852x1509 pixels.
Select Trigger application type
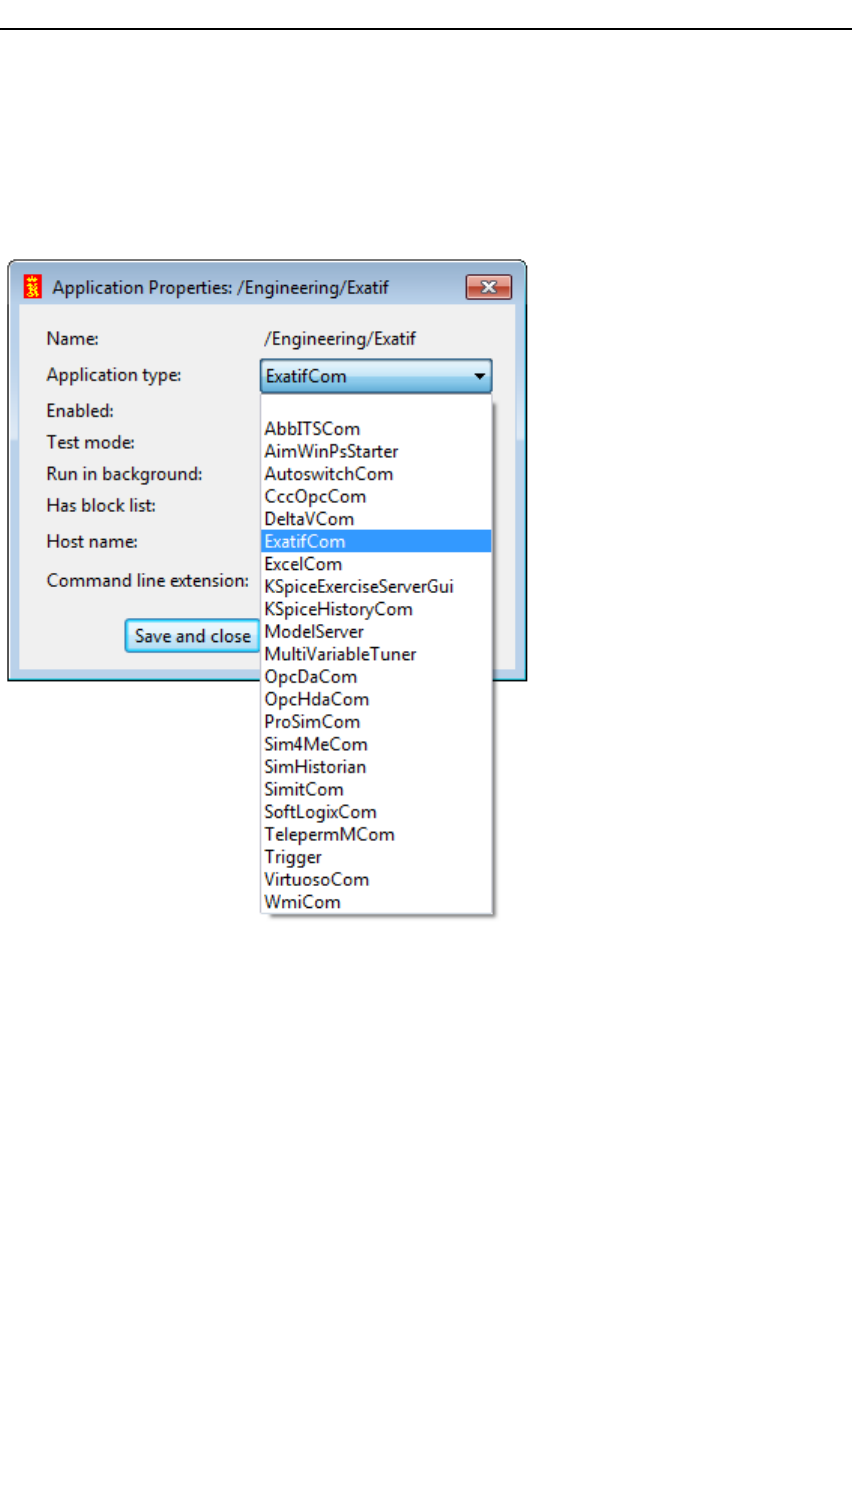click(x=376, y=857)
